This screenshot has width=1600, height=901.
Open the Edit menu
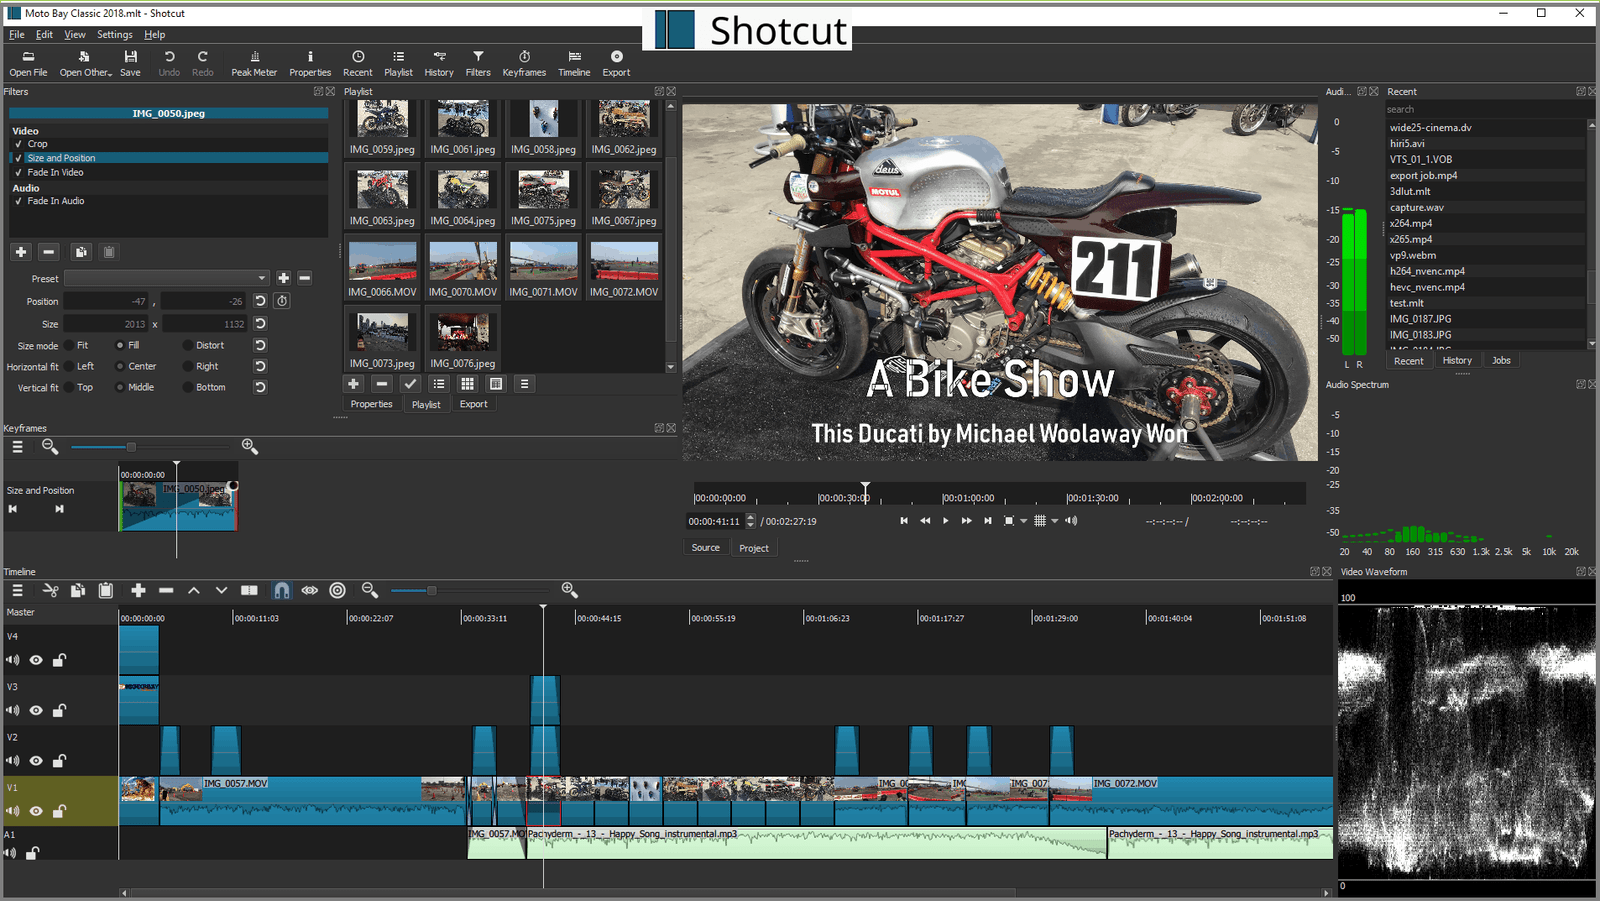coord(45,34)
